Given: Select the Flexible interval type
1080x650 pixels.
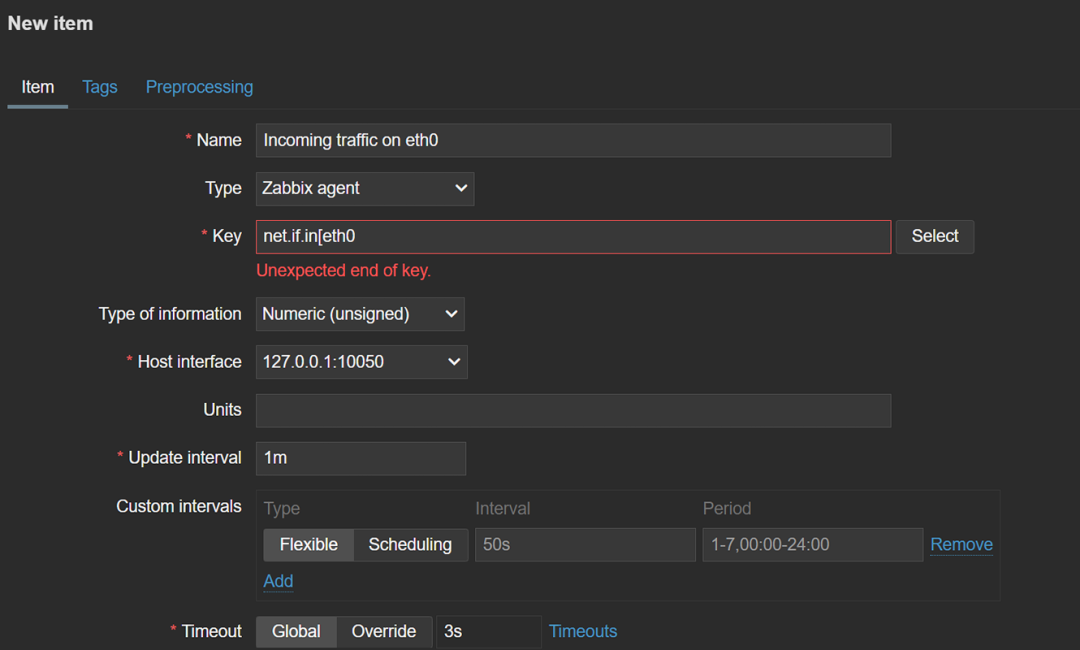Looking at the screenshot, I should (309, 545).
